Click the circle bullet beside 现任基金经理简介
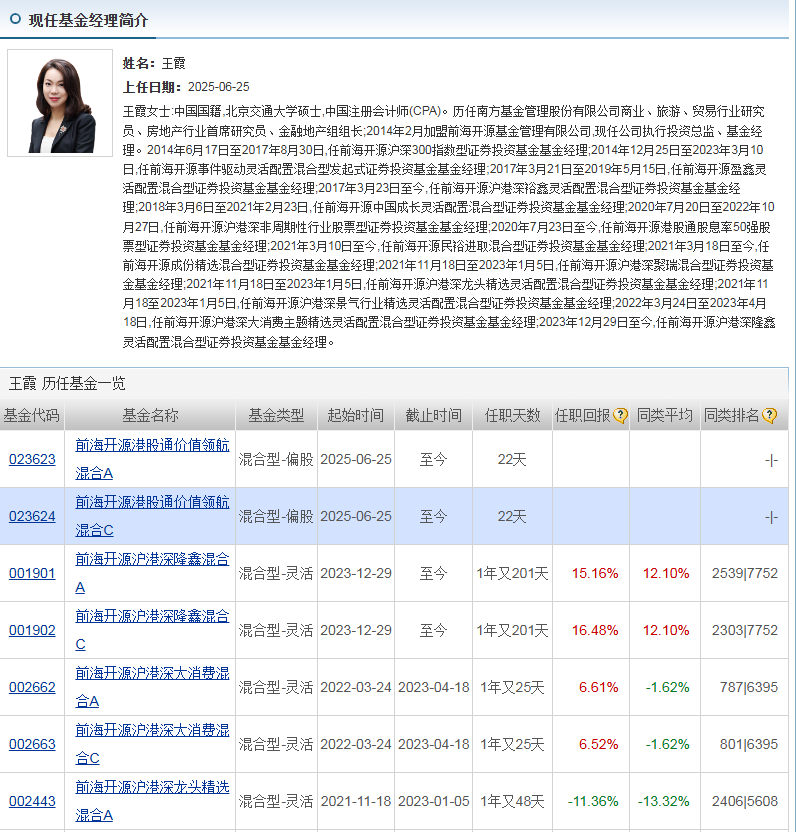 [15, 19]
